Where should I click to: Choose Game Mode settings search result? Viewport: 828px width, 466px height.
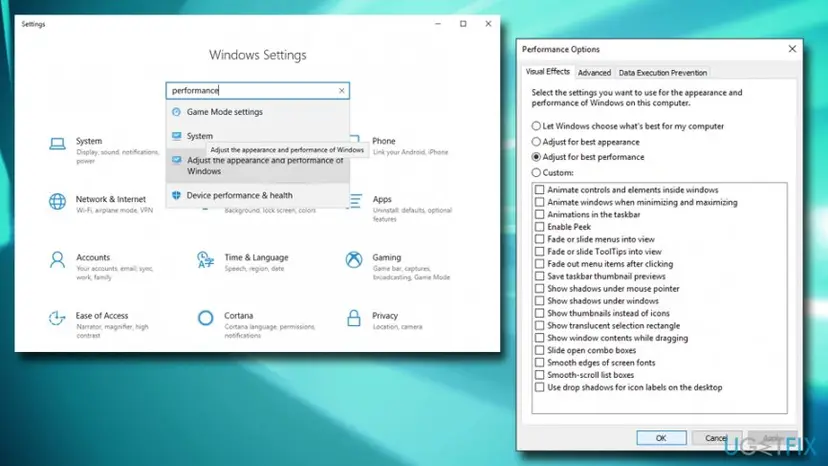point(258,112)
